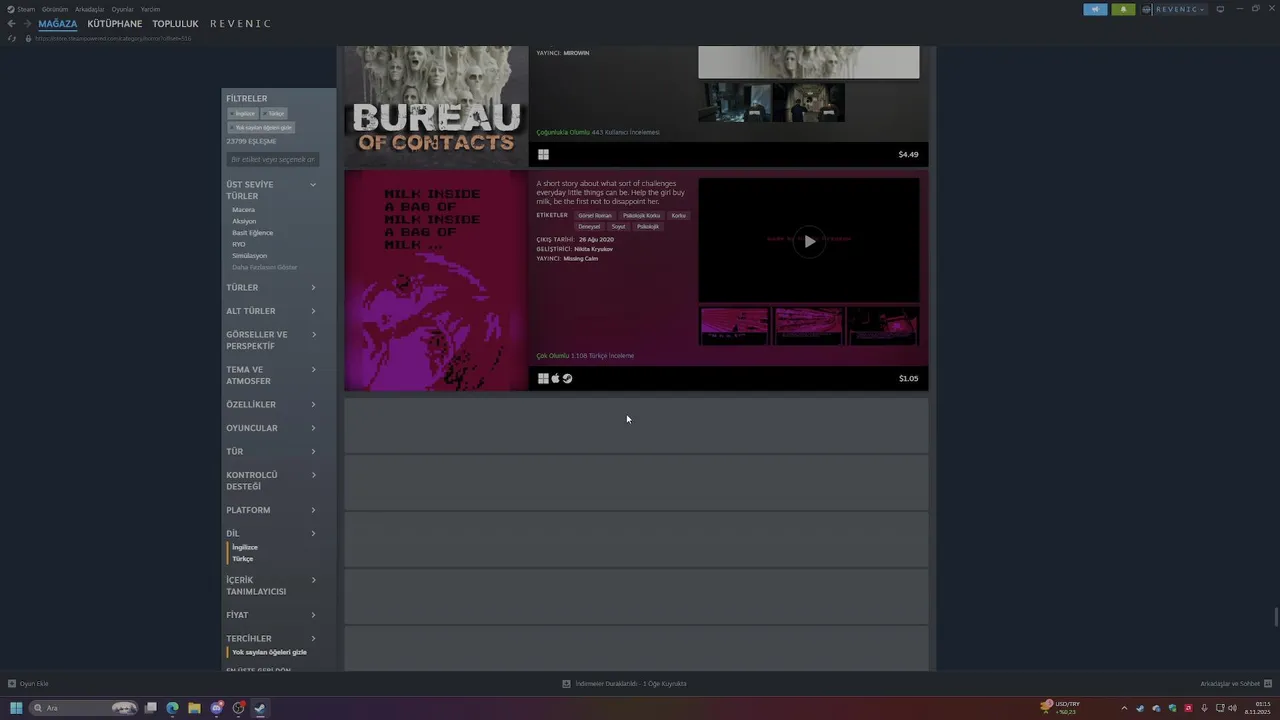The height and width of the screenshot is (720, 1280).
Task: Open the Görünüm menu
Action: click(x=55, y=9)
